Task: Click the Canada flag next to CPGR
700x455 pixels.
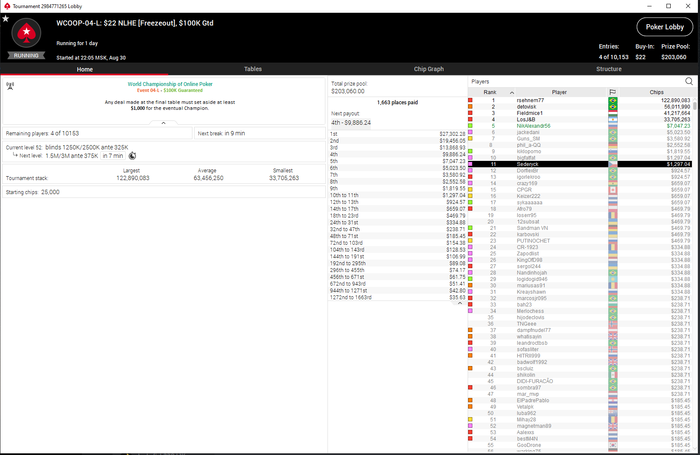Action: pyautogui.click(x=612, y=190)
